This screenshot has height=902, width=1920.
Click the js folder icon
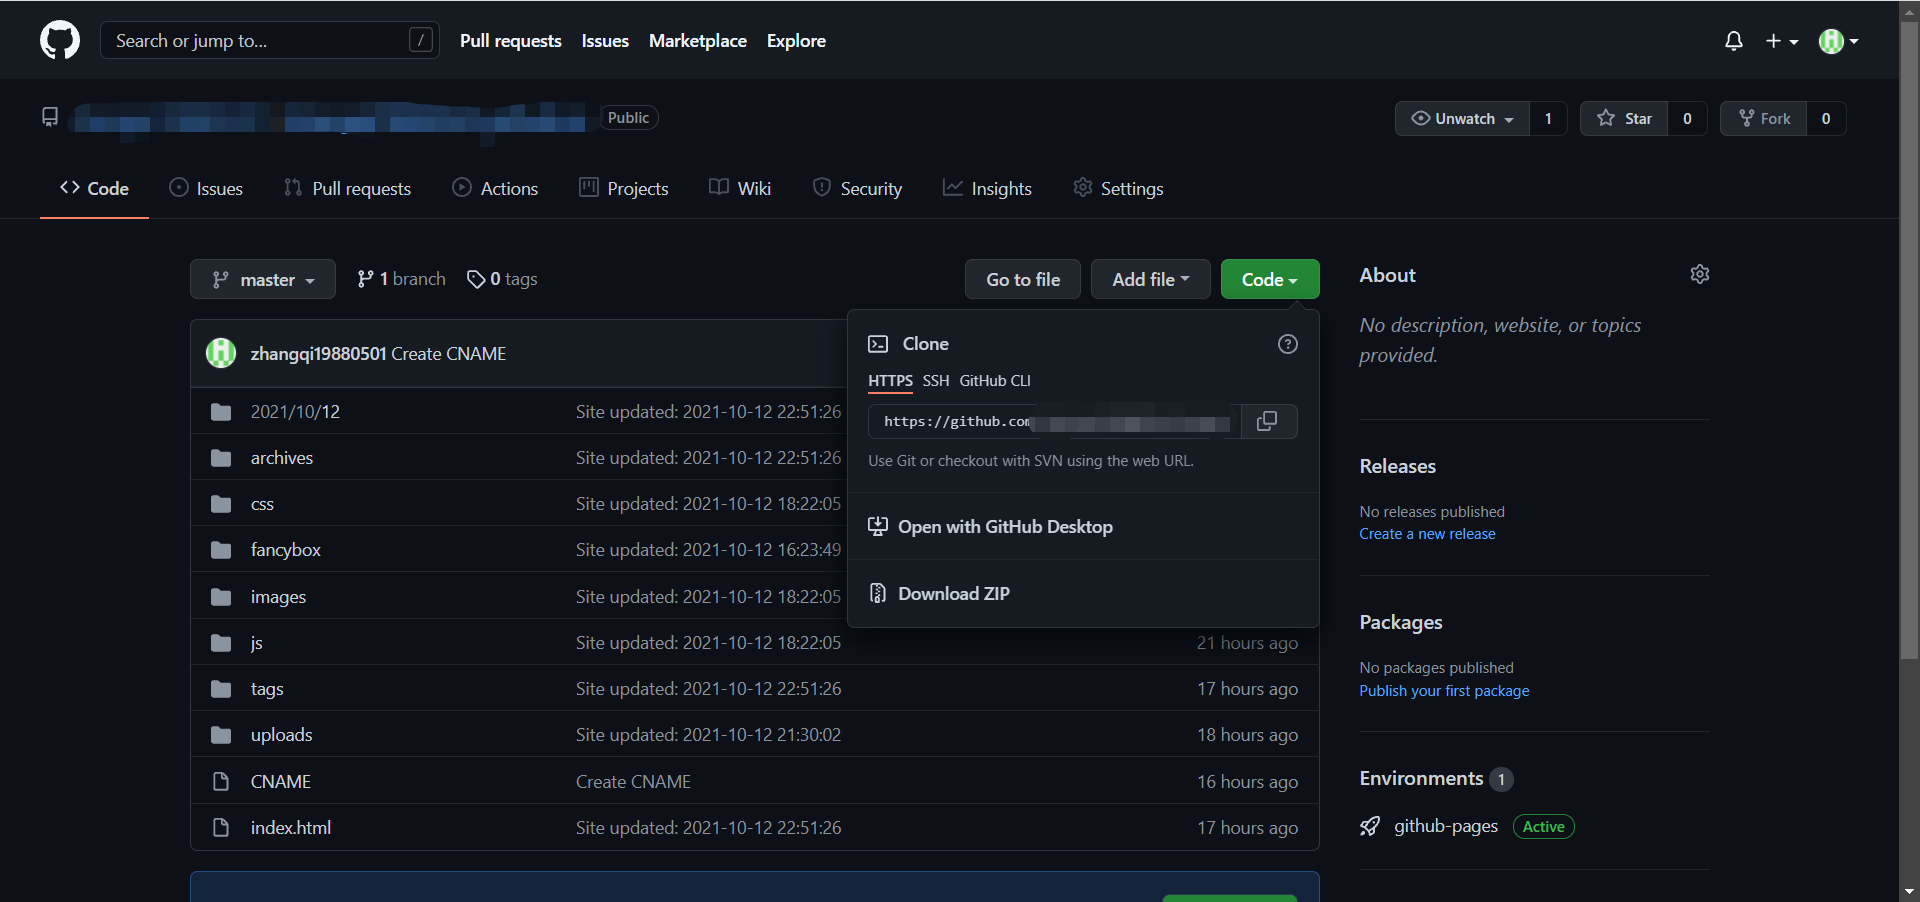[221, 643]
